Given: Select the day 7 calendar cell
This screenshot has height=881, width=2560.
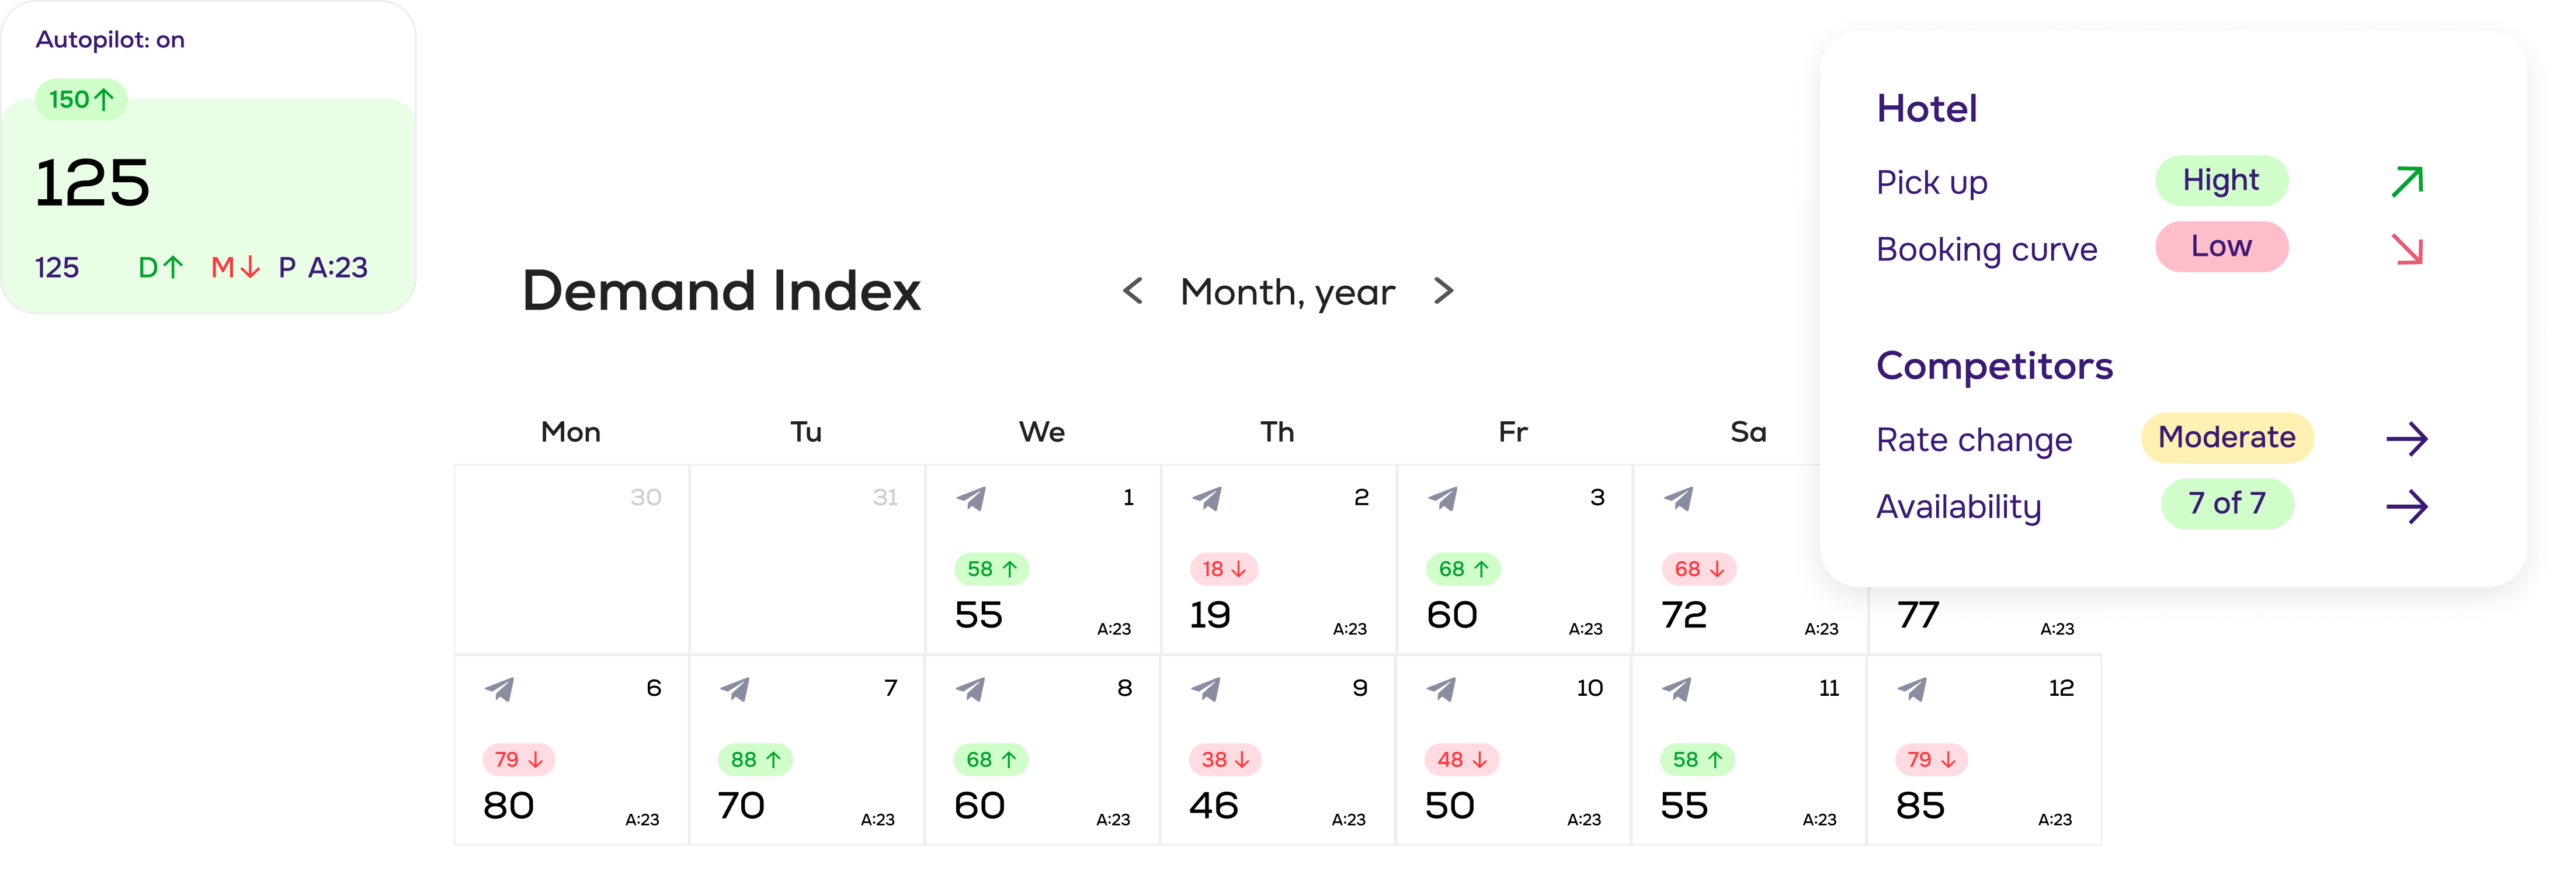Looking at the screenshot, I should click(806, 750).
